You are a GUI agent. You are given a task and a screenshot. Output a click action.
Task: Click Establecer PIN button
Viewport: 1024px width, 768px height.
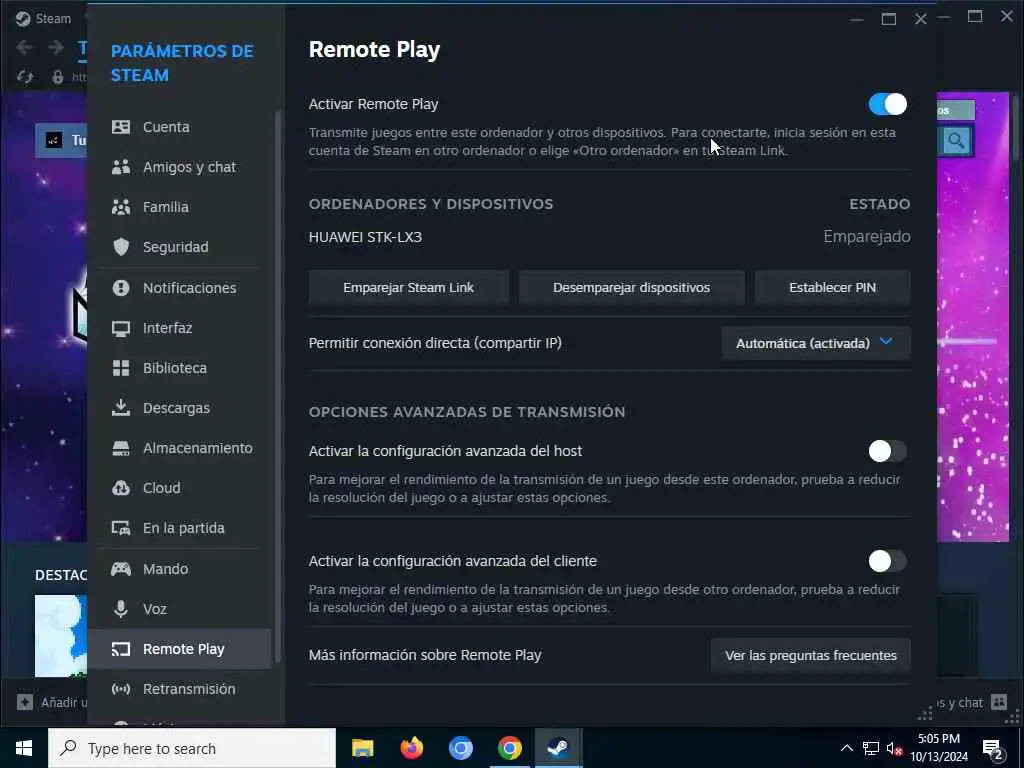(833, 287)
